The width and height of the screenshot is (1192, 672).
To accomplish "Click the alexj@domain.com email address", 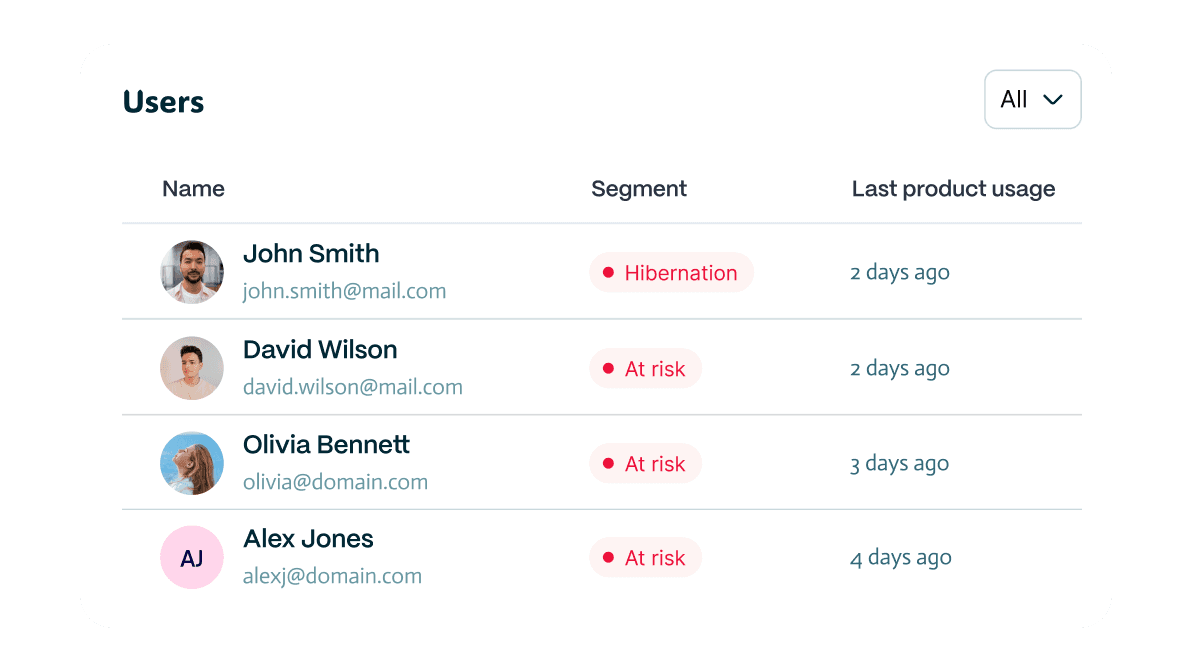I will point(332,577).
